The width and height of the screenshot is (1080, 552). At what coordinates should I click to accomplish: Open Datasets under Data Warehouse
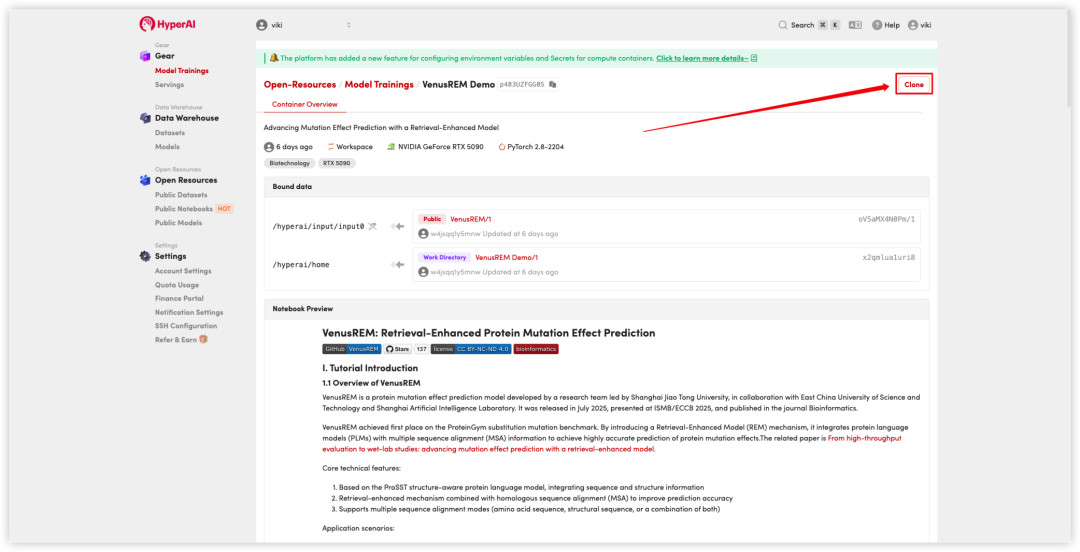click(169, 132)
